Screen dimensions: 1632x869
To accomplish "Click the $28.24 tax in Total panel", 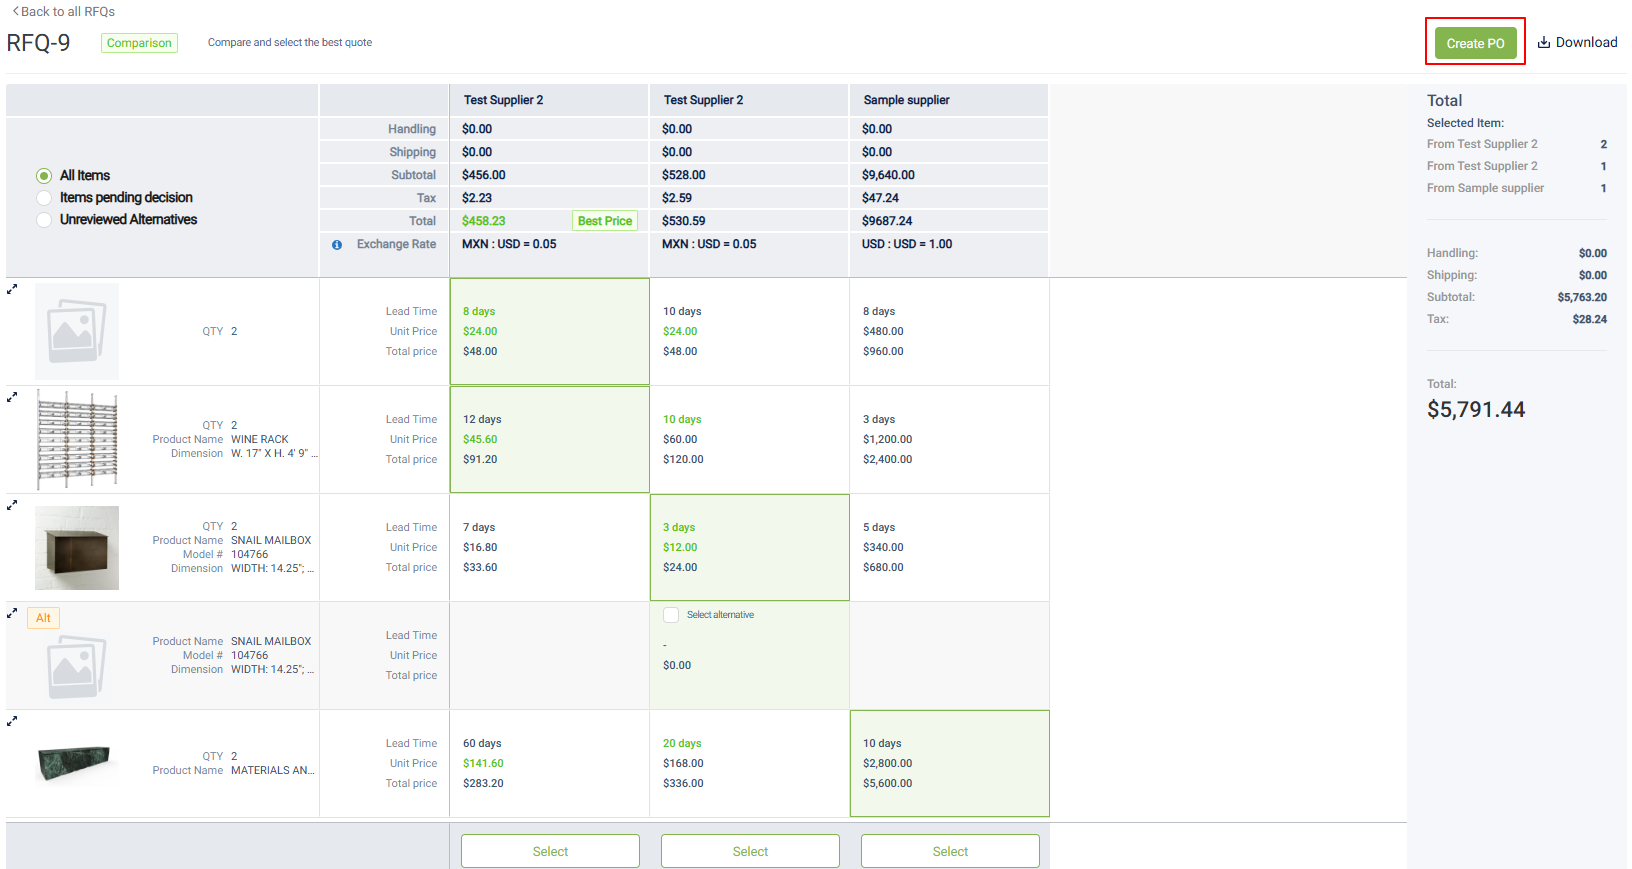I will [1590, 319].
